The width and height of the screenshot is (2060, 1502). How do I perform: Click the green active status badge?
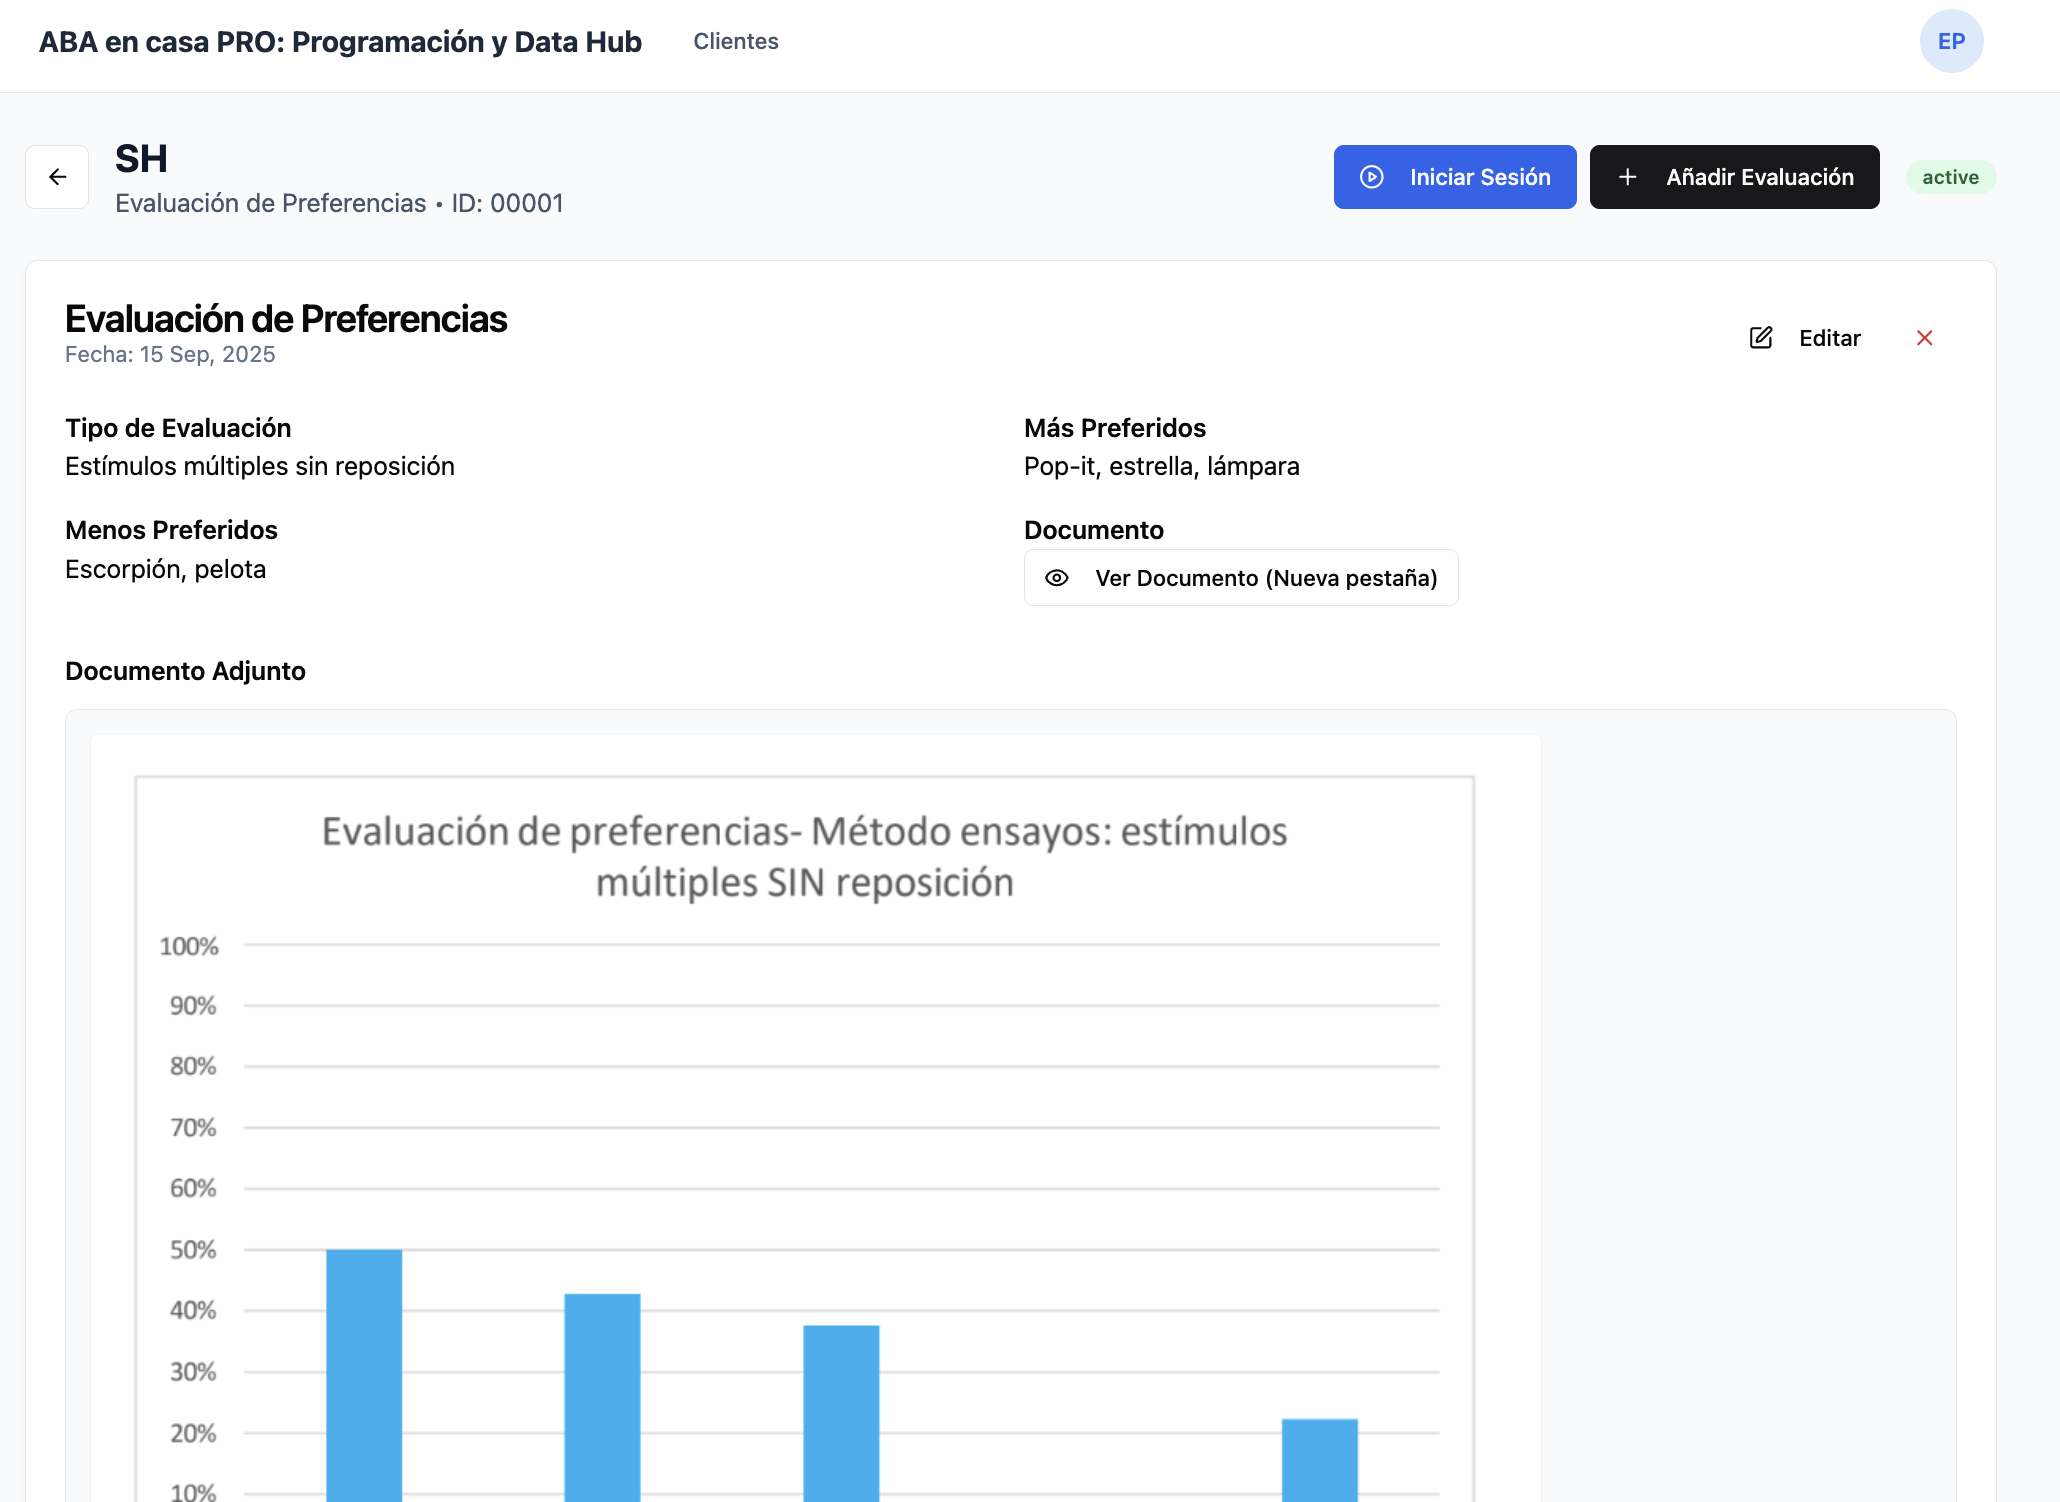(x=1950, y=177)
